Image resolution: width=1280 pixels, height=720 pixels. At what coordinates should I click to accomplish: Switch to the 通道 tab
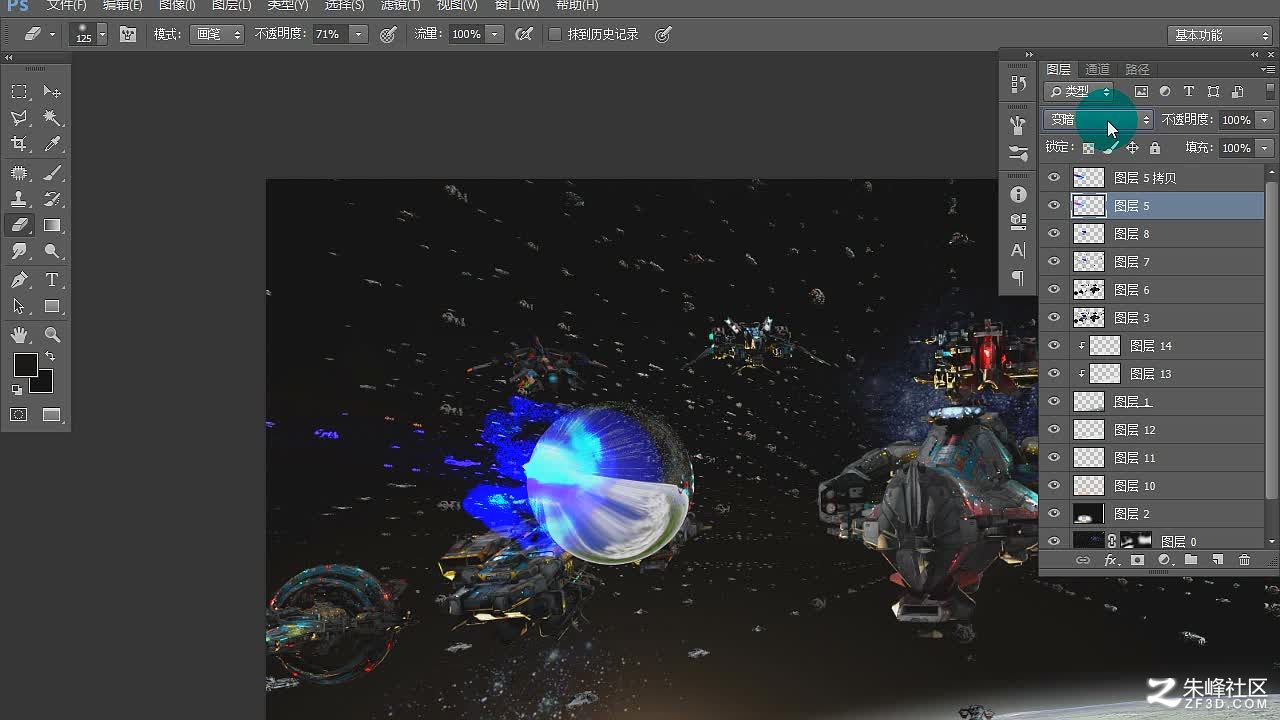click(1098, 69)
